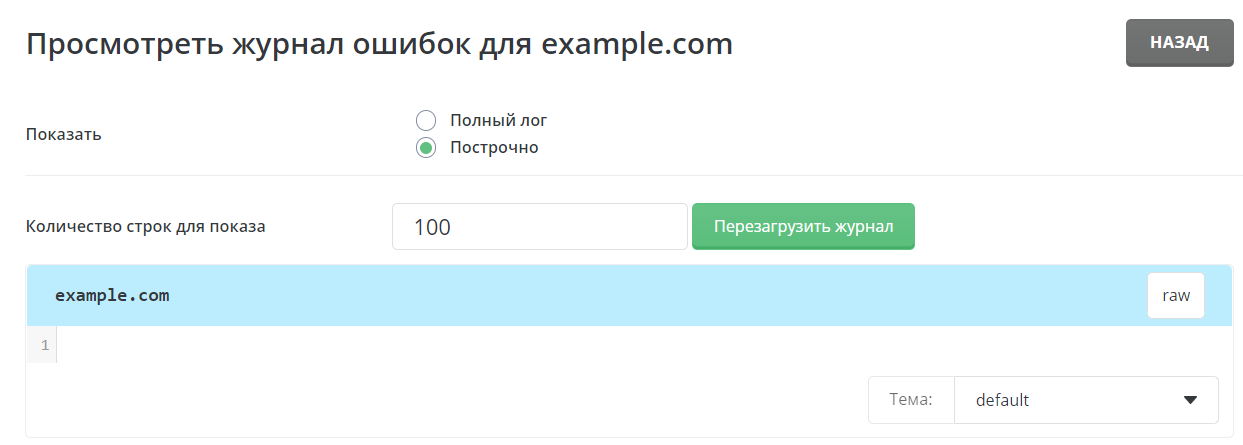Screen dimensions: 1243x445
Task: Click the Количество строк для показа label
Action: 145,226
